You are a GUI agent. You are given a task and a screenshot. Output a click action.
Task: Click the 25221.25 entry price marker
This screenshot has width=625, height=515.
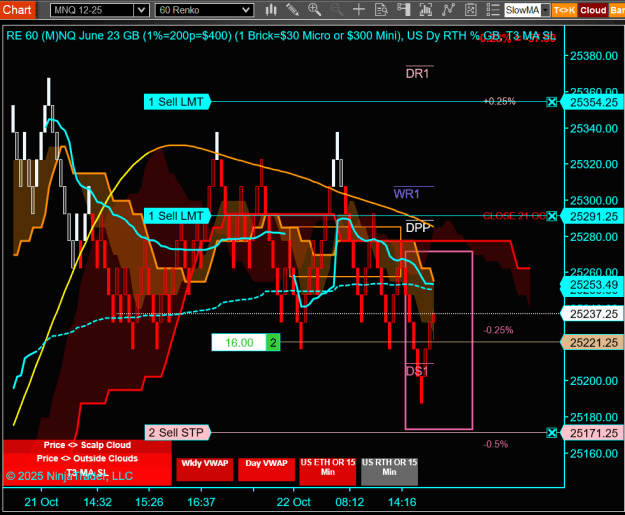tap(593, 343)
